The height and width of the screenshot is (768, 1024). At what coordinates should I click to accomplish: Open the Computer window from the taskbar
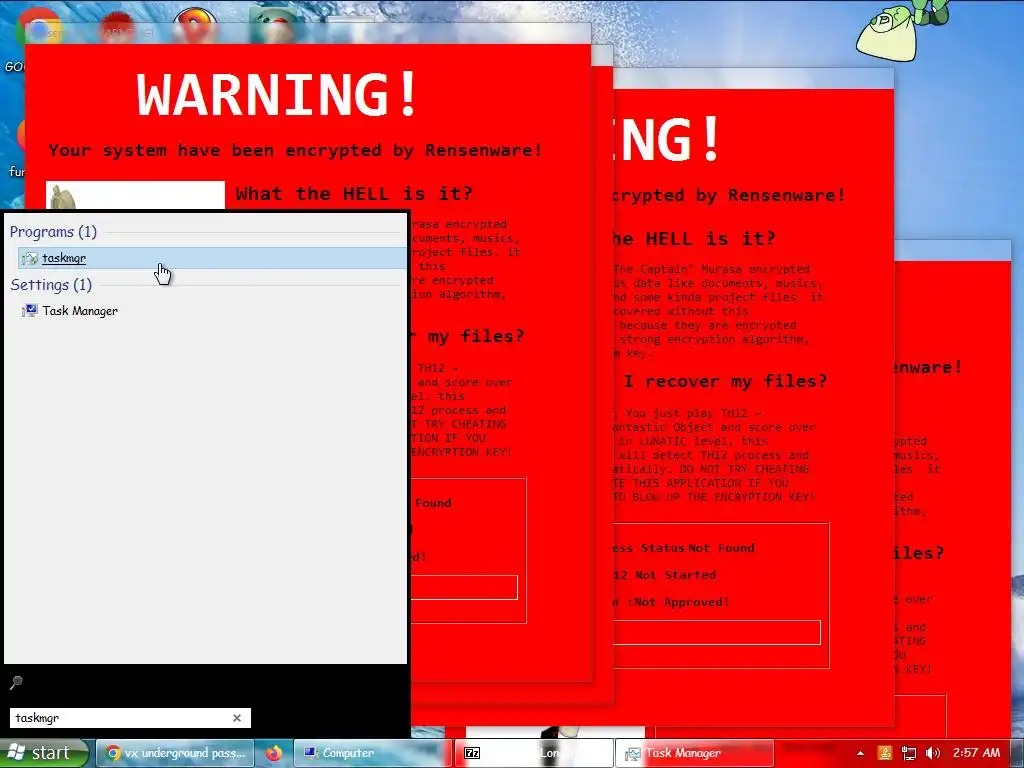click(x=372, y=753)
